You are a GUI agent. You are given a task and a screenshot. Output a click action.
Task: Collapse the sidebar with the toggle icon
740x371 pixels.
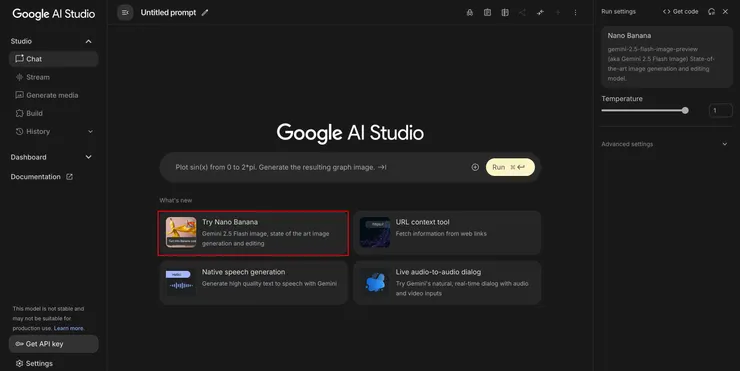pyautogui.click(x=125, y=13)
